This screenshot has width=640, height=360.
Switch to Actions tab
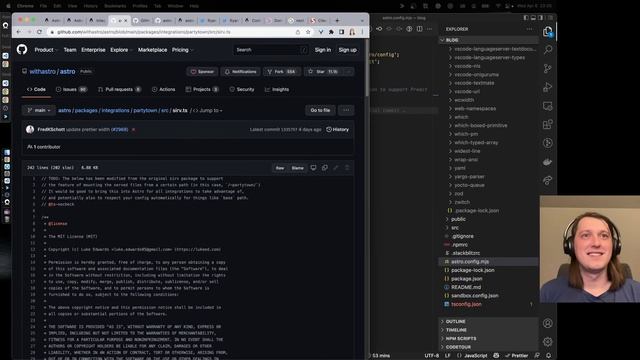coord(163,89)
